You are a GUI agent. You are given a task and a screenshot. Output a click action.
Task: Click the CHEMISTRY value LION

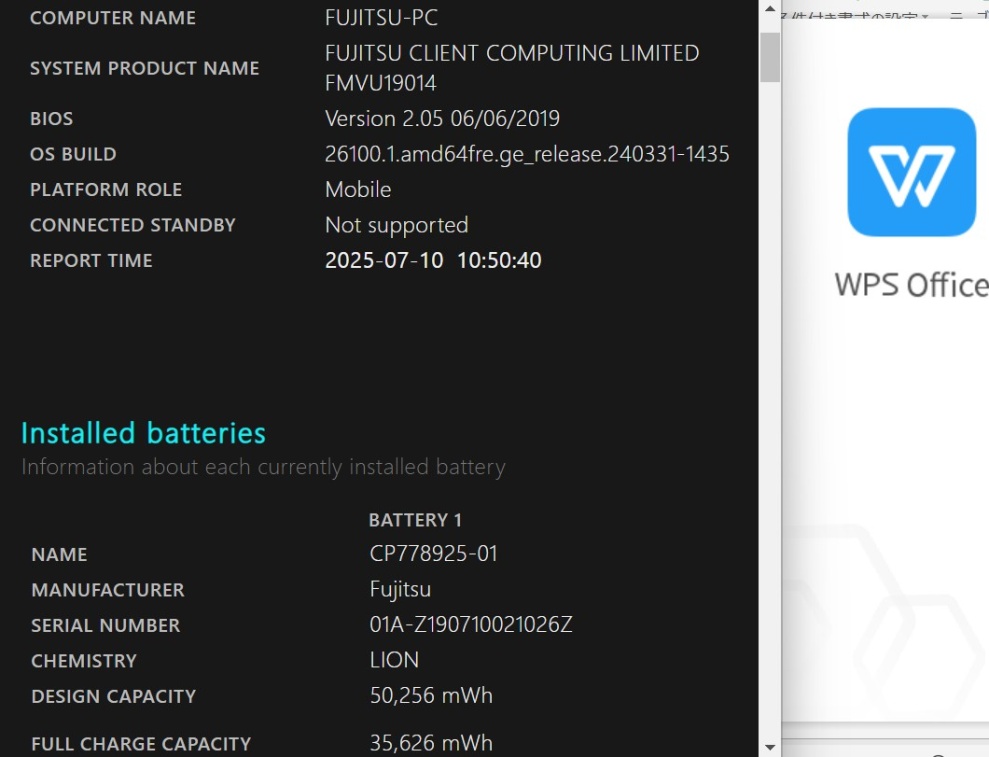coord(394,660)
